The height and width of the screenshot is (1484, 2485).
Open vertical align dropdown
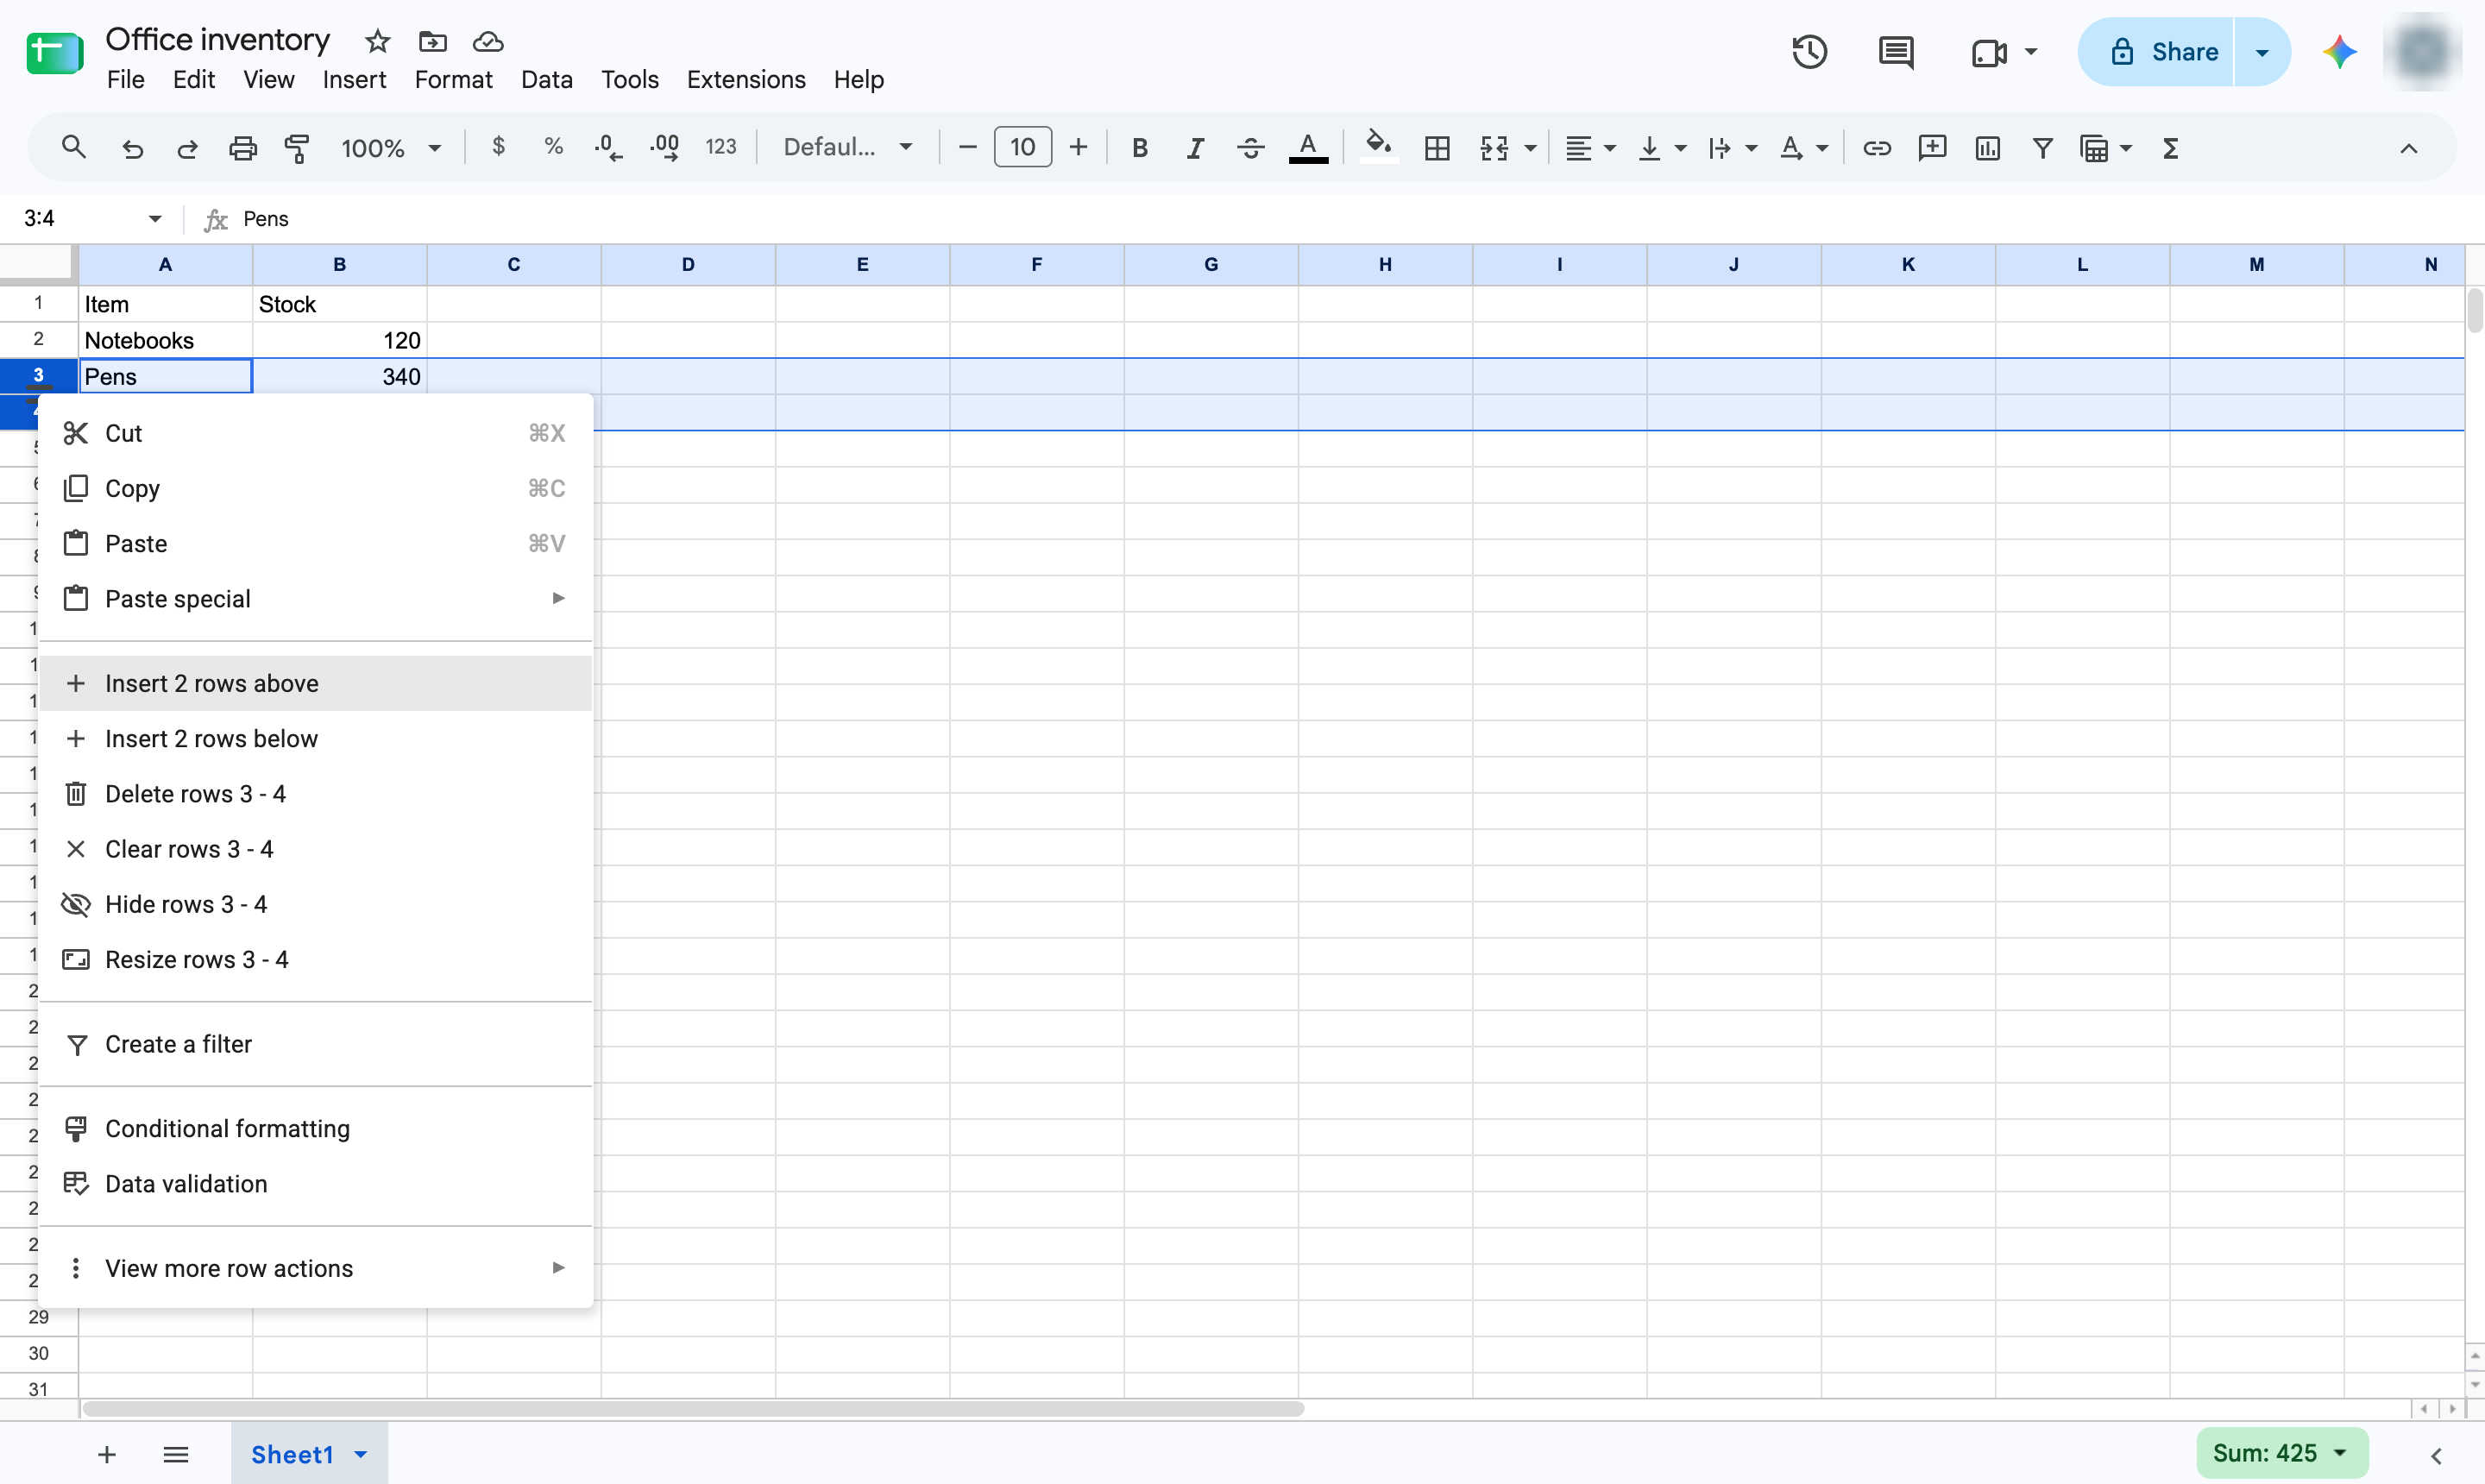pyautogui.click(x=1661, y=148)
